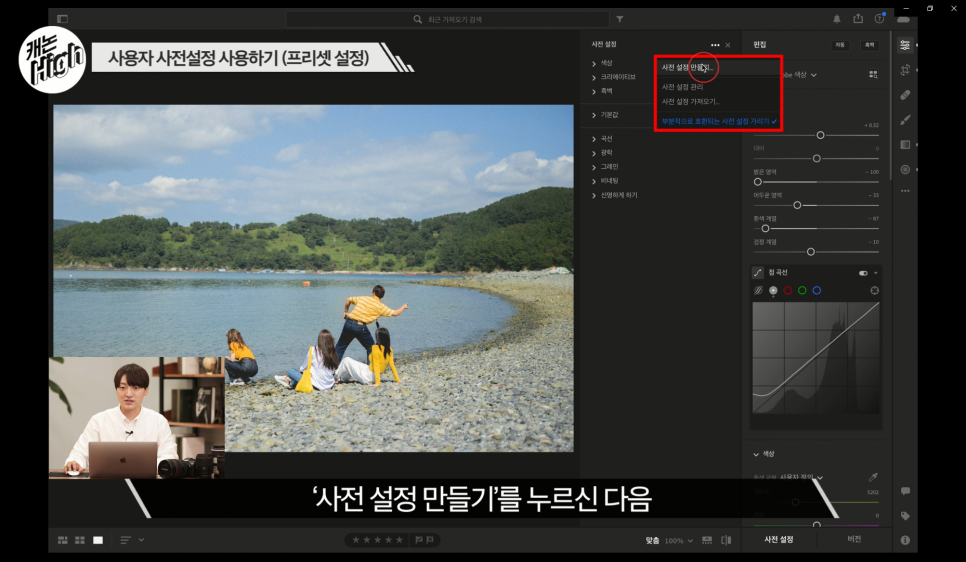Viewport: 966px width, 562px height.
Task: Toggle show original compare icon
Action: 726,540
